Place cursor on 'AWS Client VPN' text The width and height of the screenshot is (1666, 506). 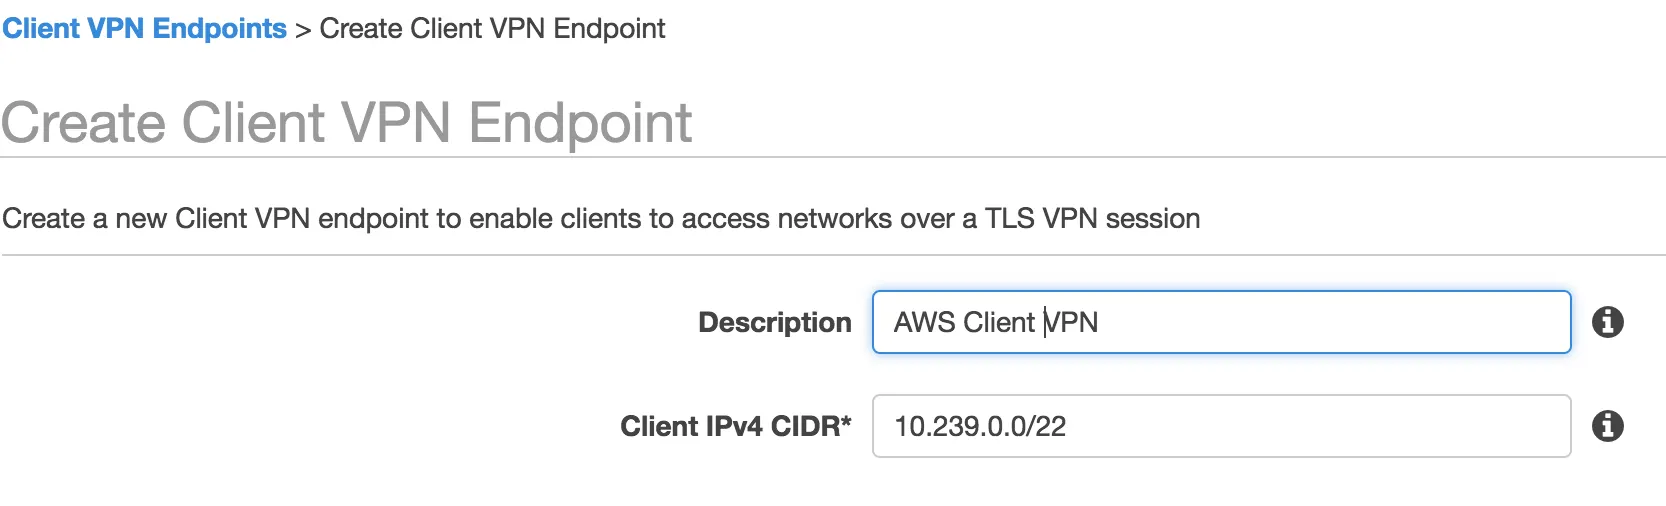click(x=995, y=322)
